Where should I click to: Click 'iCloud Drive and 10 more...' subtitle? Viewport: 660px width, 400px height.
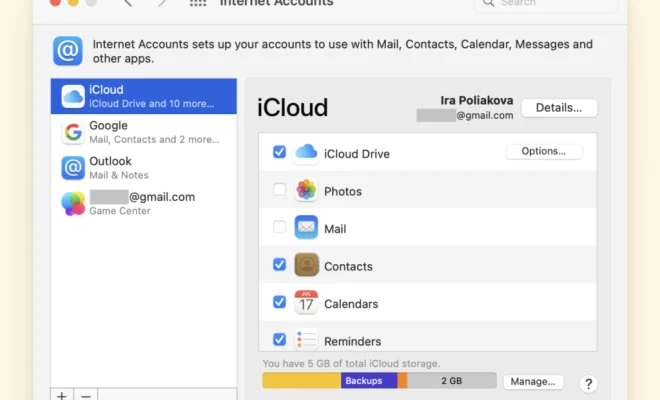[x=152, y=104]
